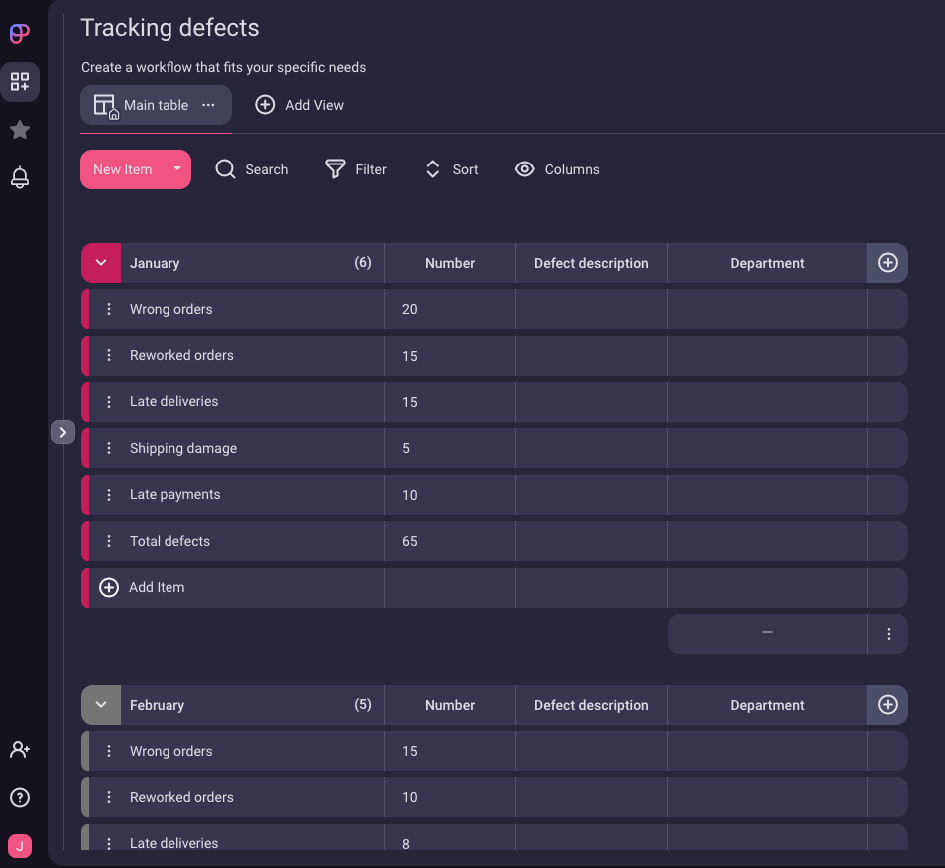945x868 pixels.
Task: Open favorites star in sidebar
Action: 20,130
